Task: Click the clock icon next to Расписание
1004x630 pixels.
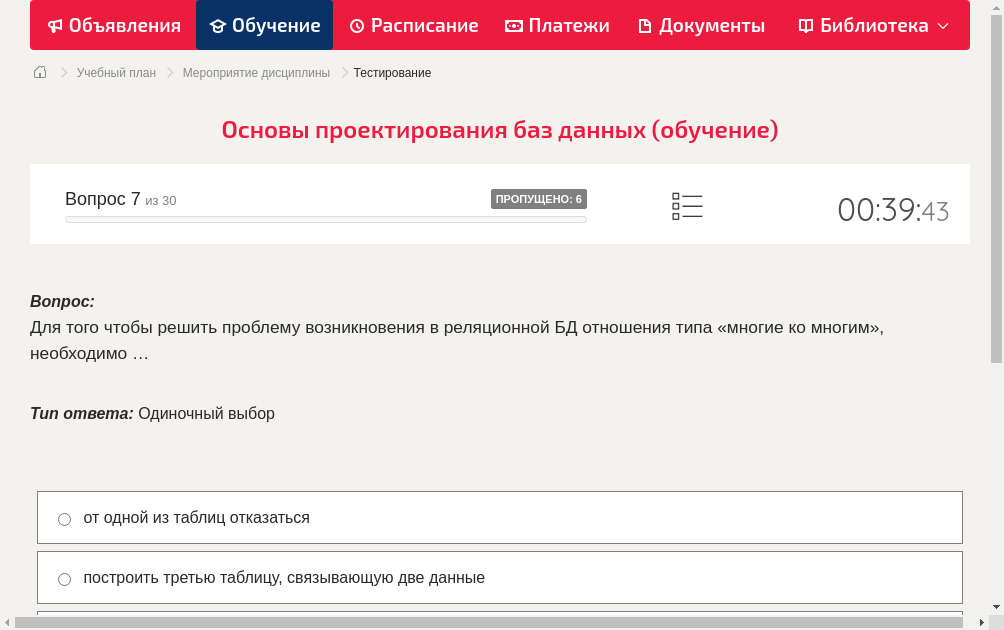Action: (356, 25)
